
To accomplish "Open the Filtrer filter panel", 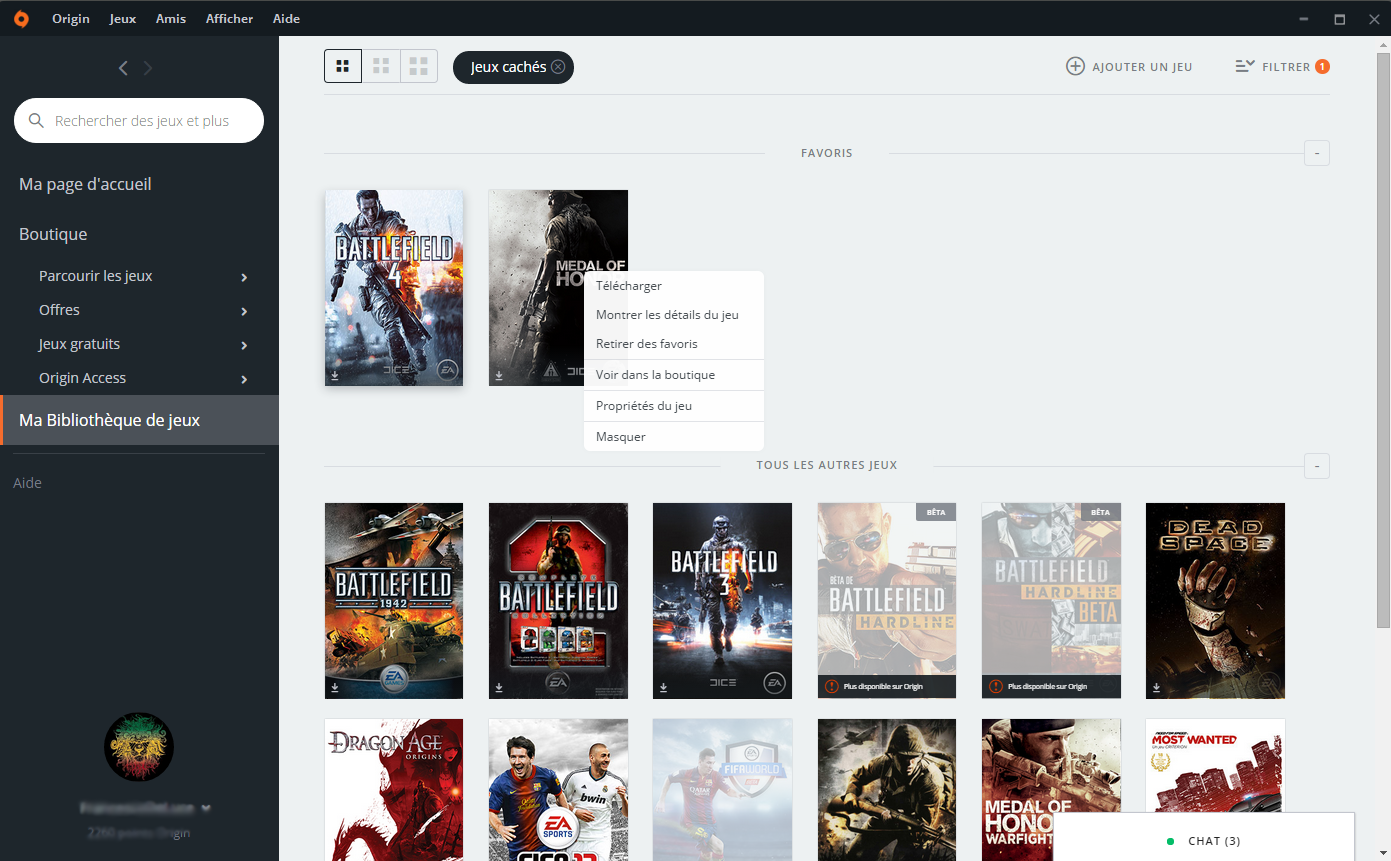I will pos(1282,67).
